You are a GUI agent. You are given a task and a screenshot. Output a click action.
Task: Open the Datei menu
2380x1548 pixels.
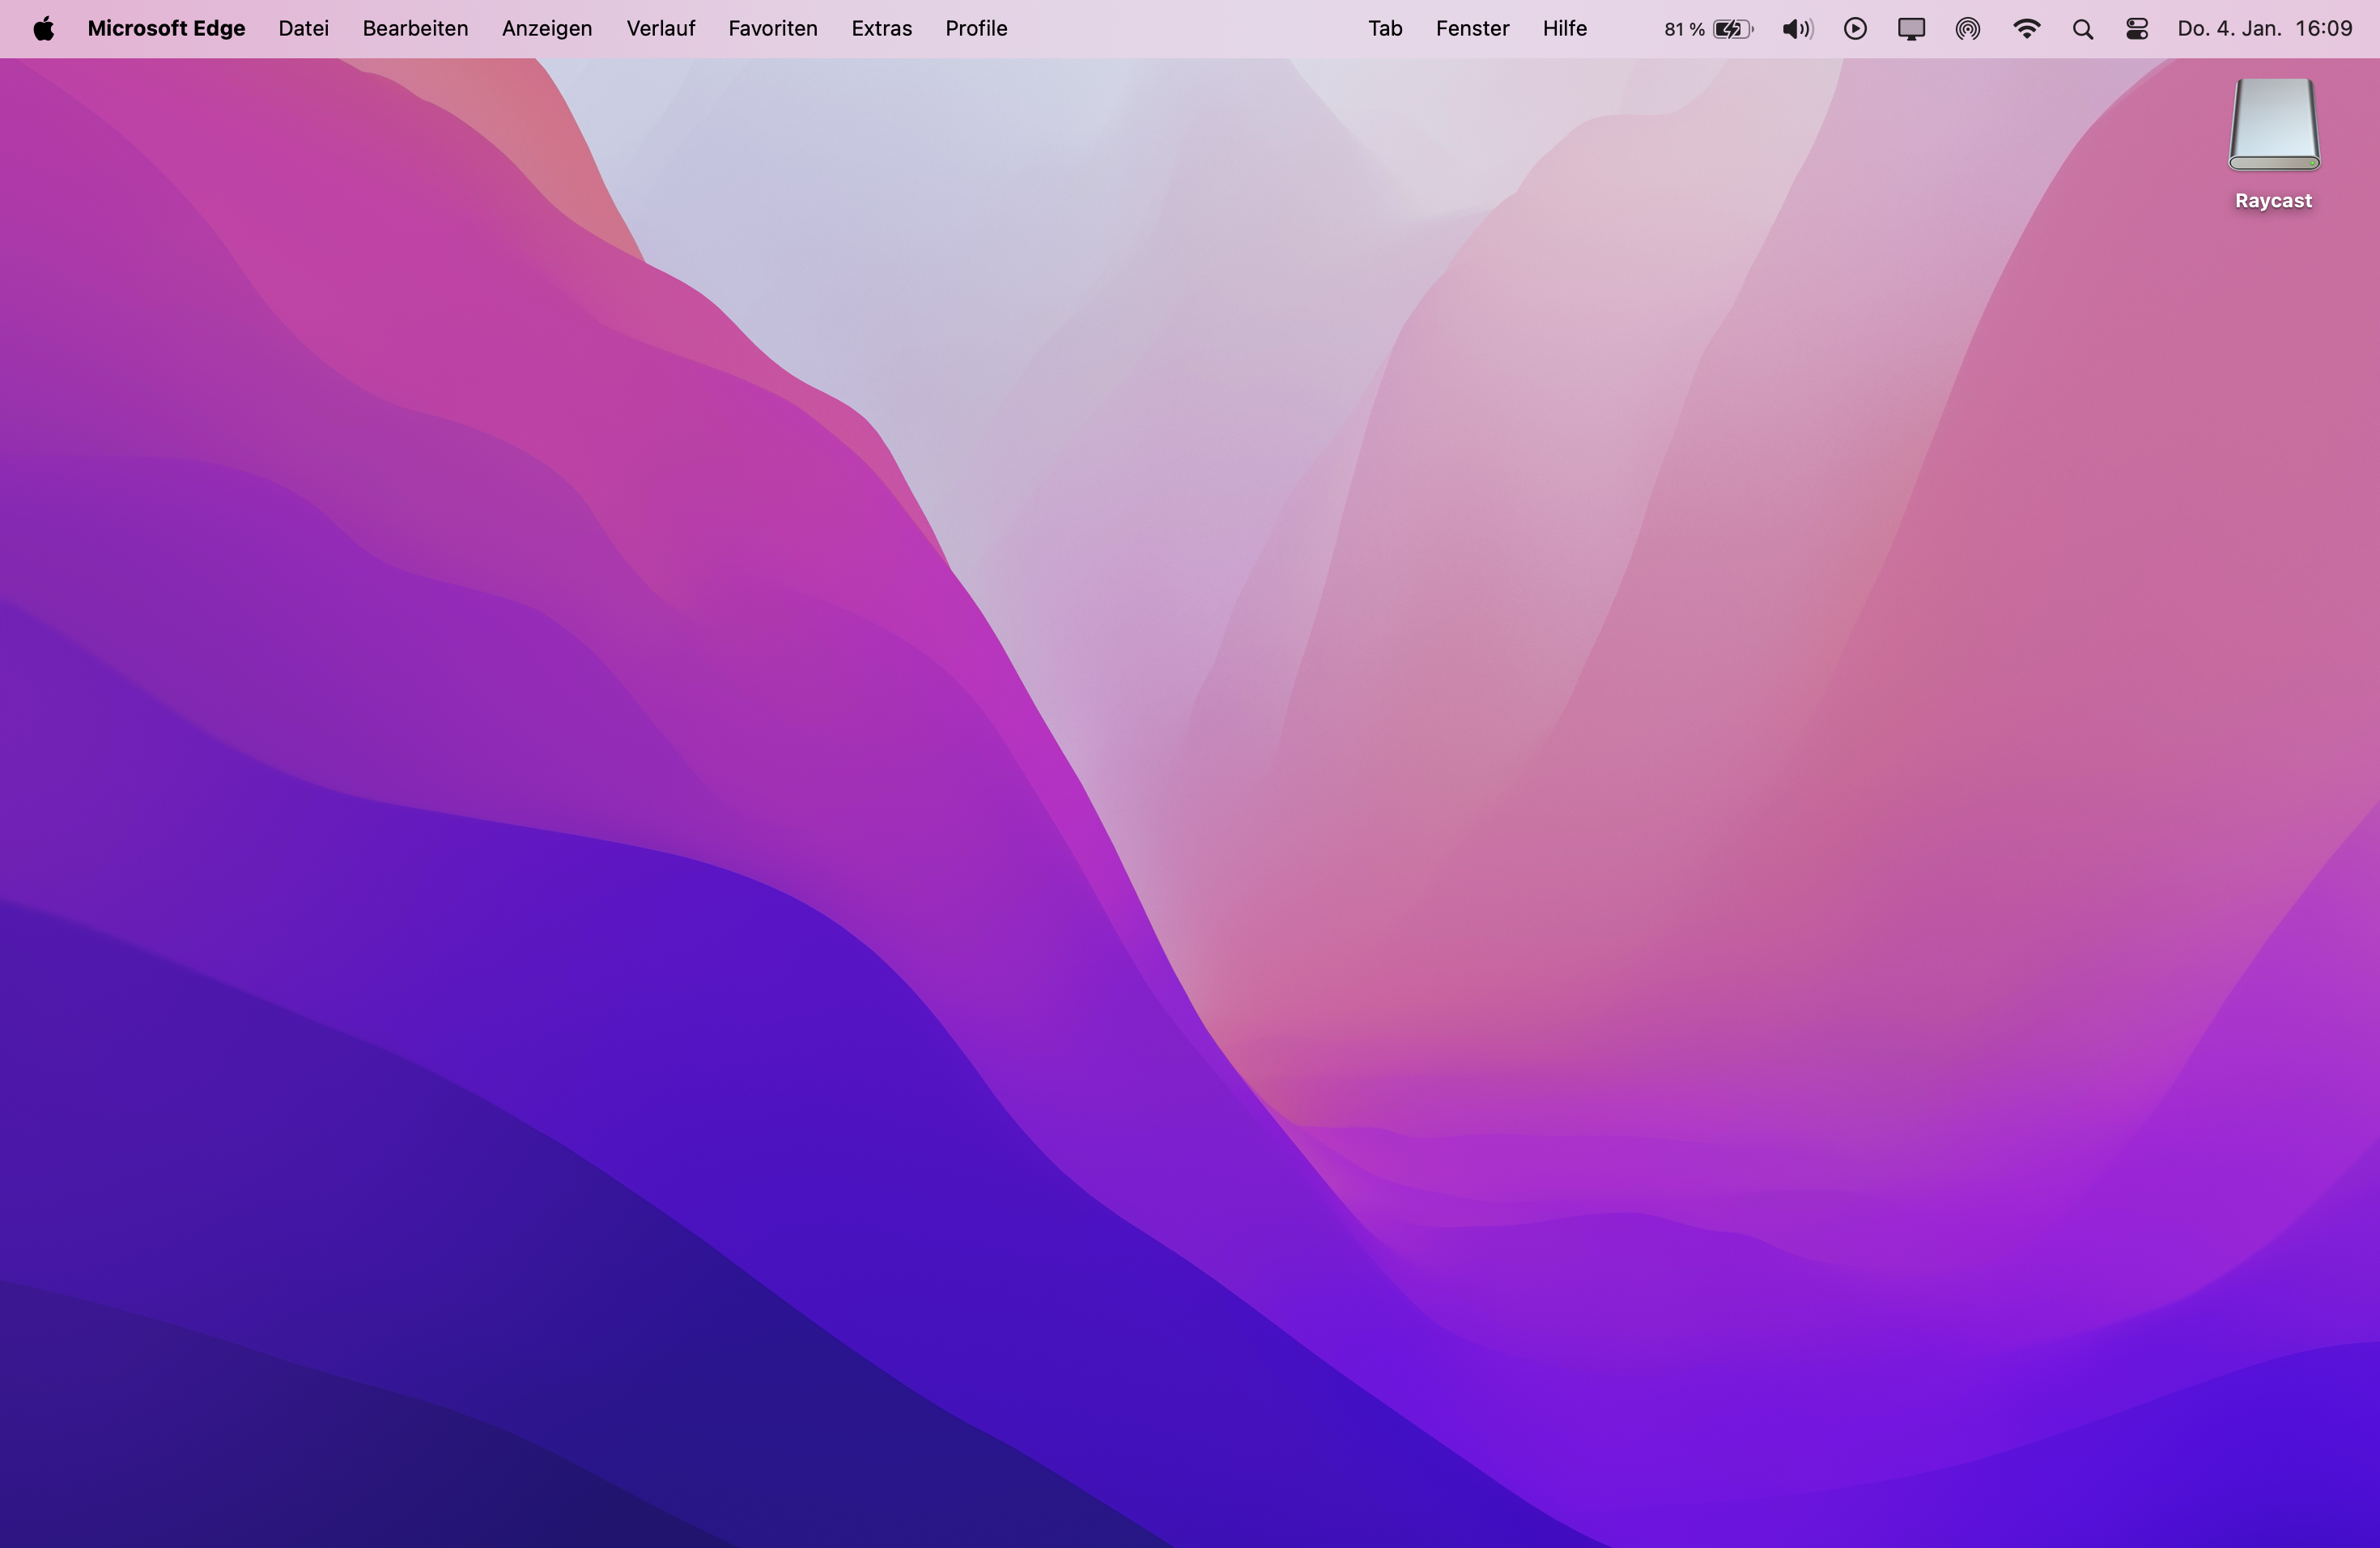(303, 29)
